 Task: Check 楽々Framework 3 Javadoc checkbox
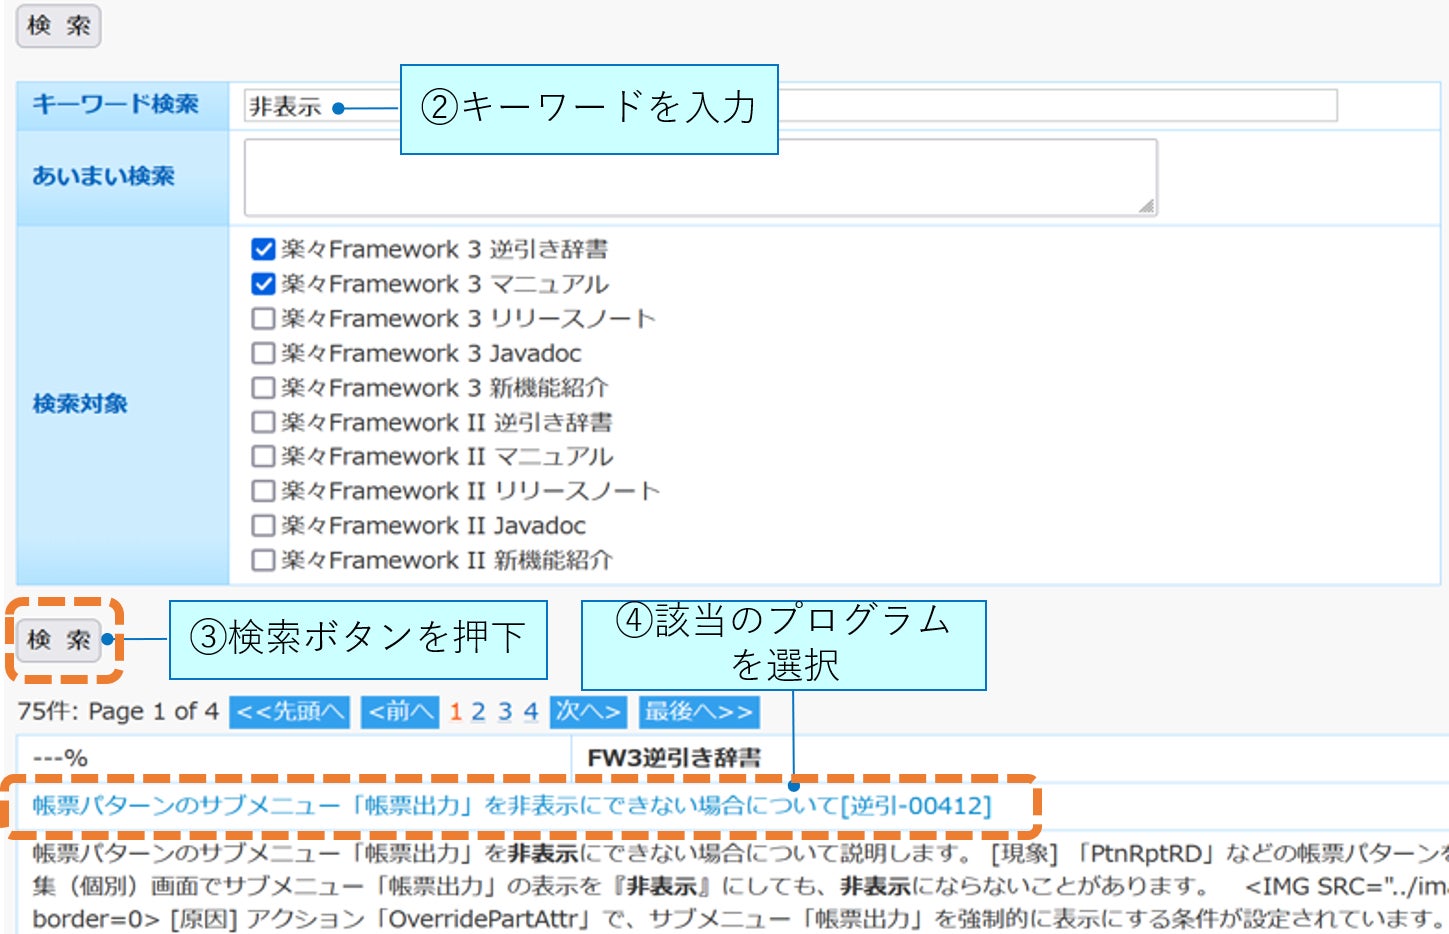click(x=263, y=353)
